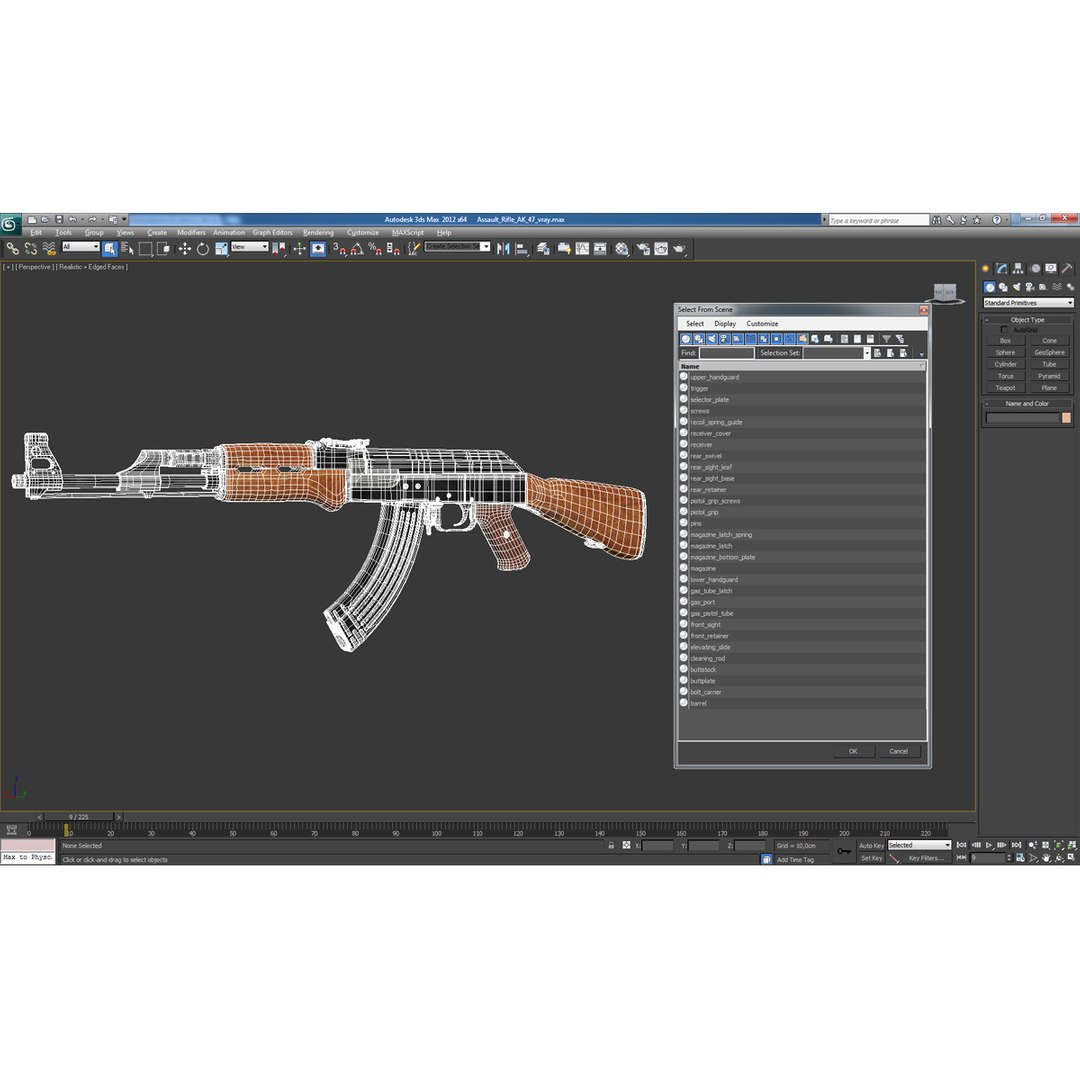Collapse the Object Type rollout
The width and height of the screenshot is (1080, 1080).
[1027, 320]
